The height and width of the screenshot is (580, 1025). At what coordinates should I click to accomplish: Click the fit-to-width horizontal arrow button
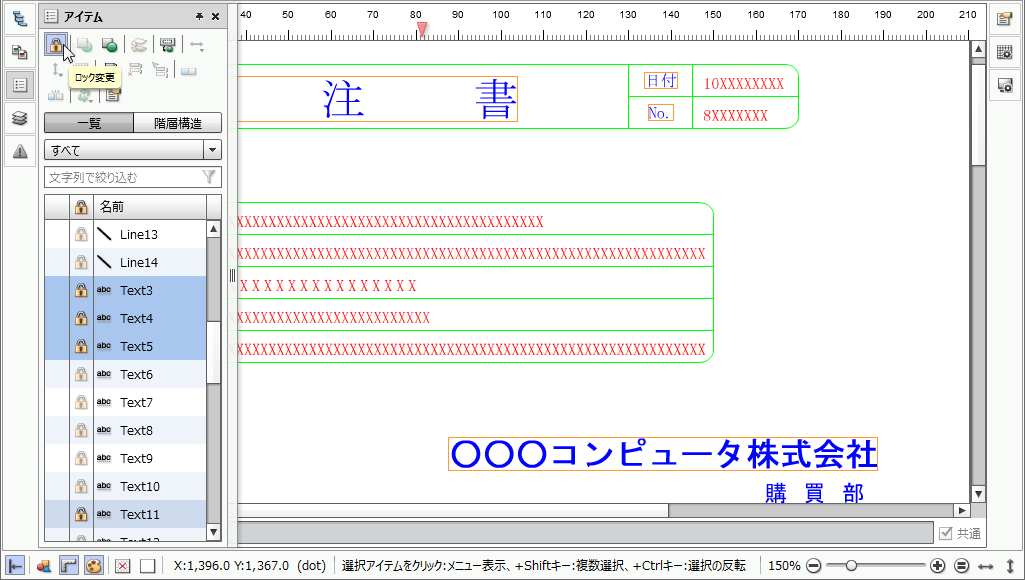pos(986,566)
